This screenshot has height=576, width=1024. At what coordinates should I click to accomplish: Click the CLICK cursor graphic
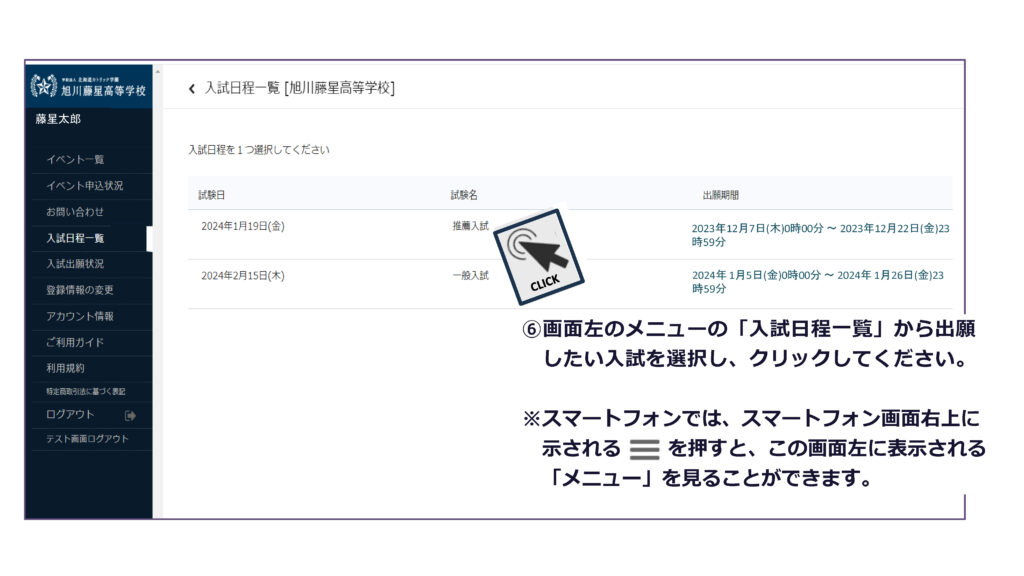pos(540,256)
